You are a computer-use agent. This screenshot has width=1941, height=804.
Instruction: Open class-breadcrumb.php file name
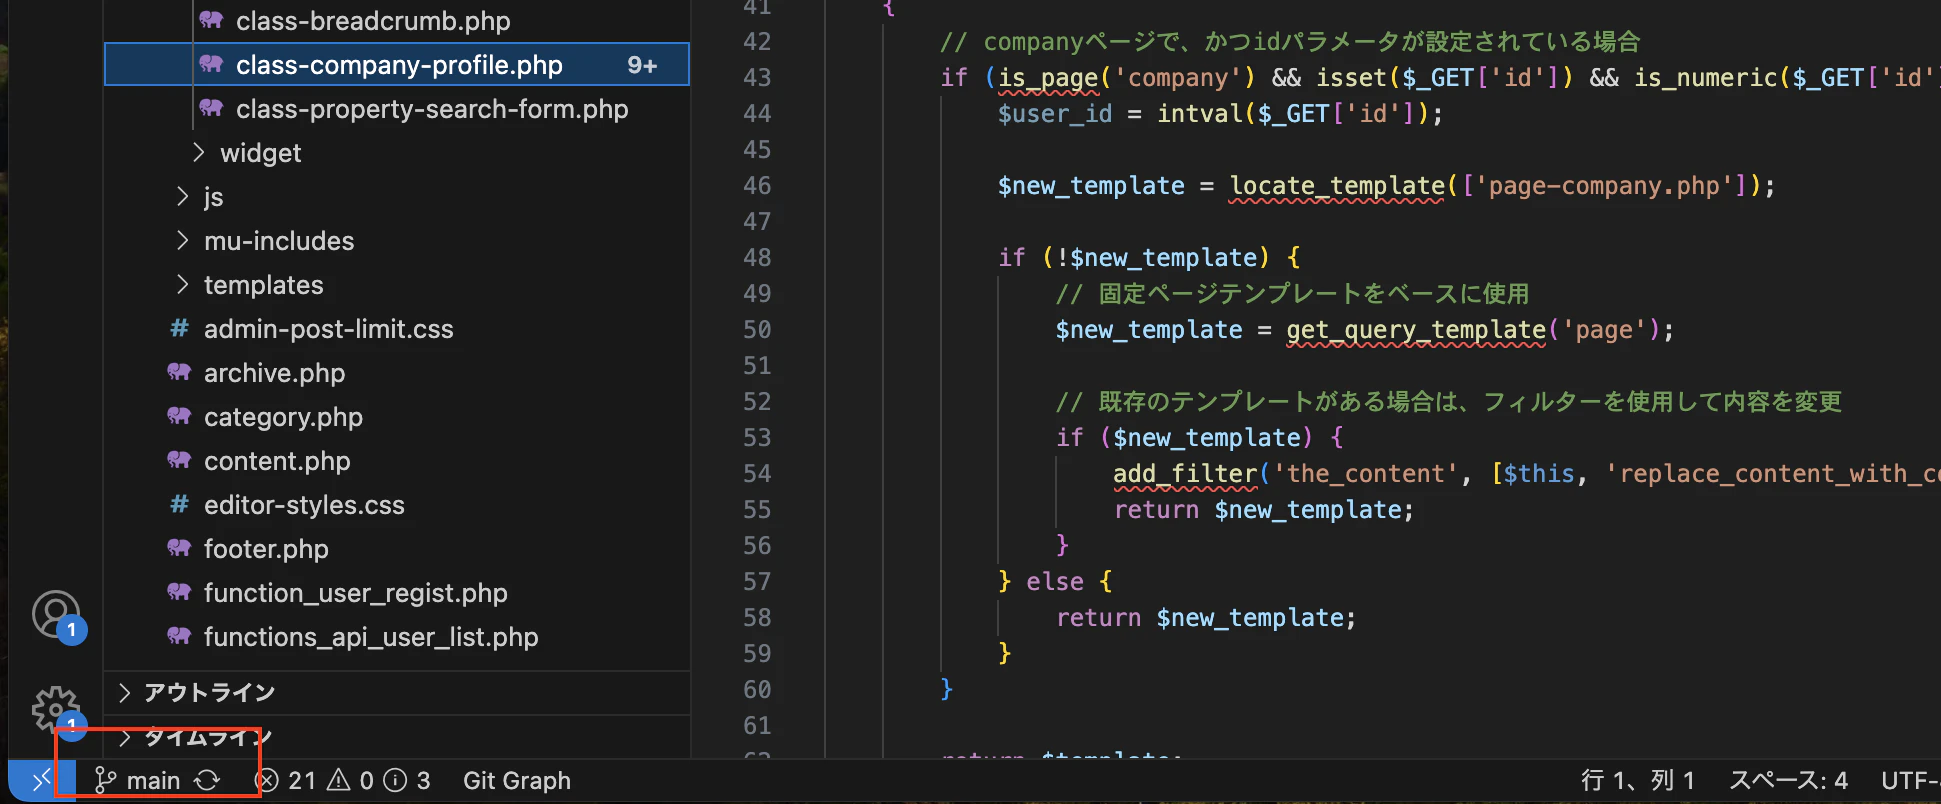(373, 21)
